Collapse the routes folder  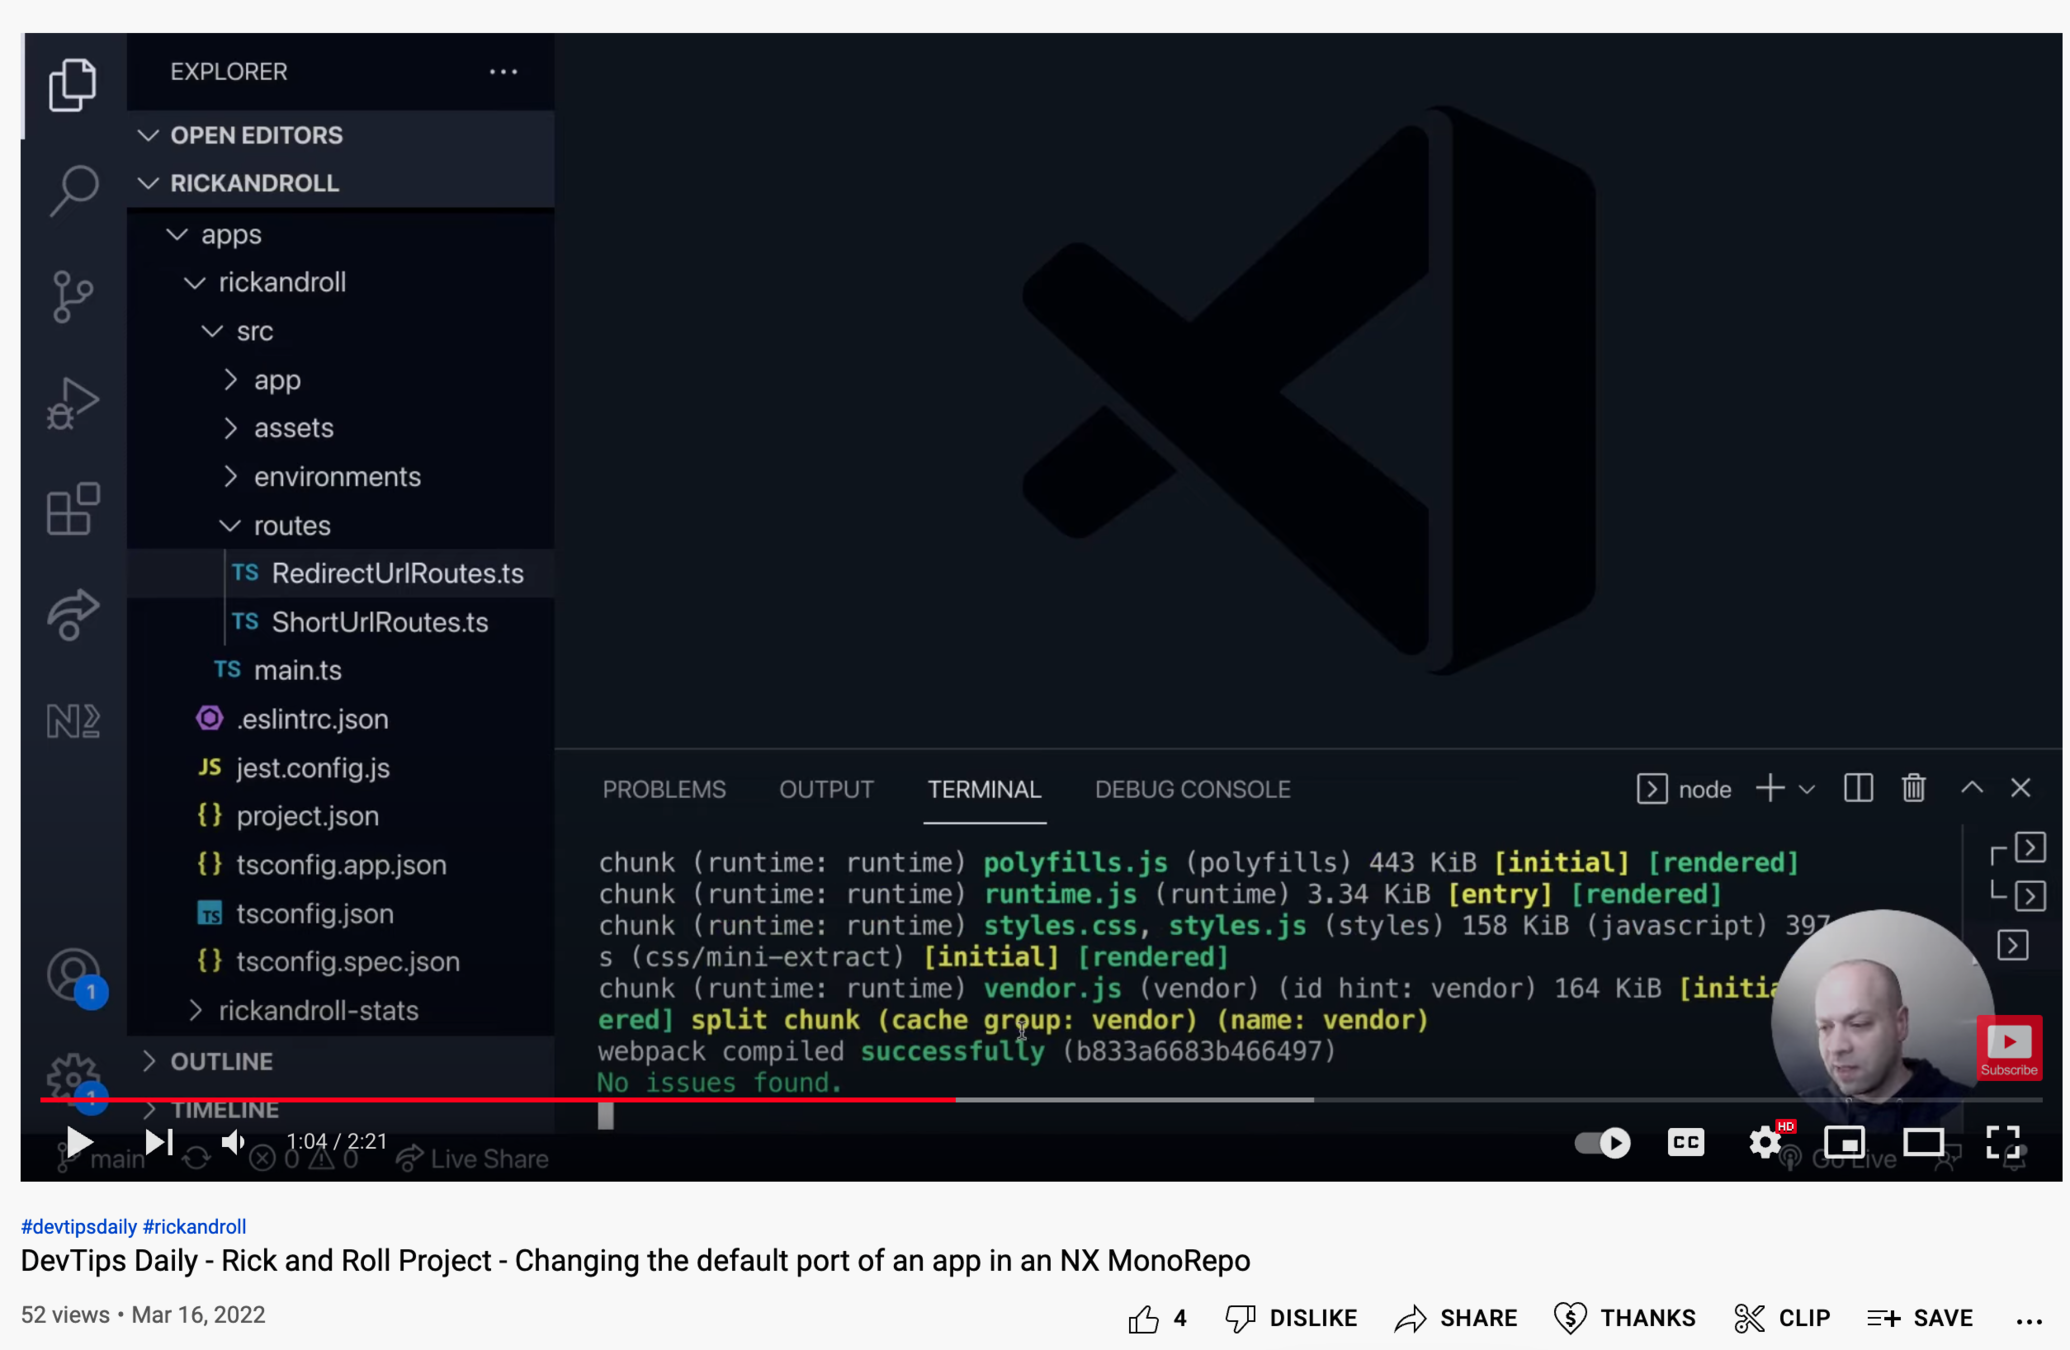291,525
